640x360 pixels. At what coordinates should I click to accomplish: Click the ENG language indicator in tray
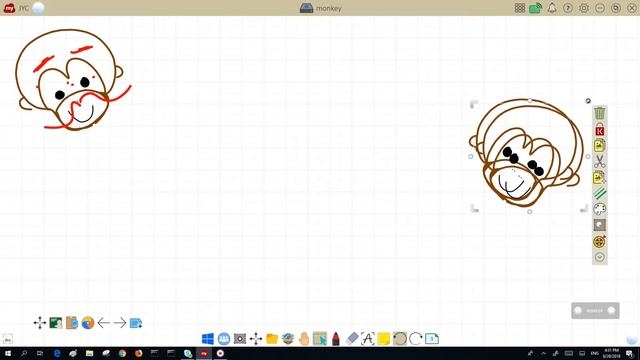[595, 353]
